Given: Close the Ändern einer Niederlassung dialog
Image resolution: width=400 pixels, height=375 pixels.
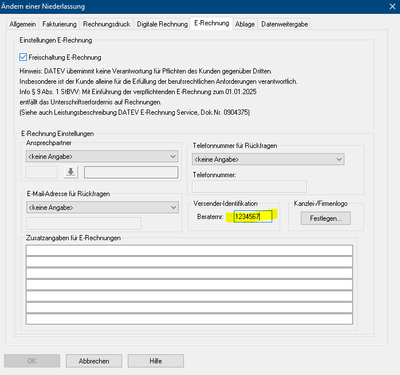Looking at the screenshot, I should tap(392, 6).
